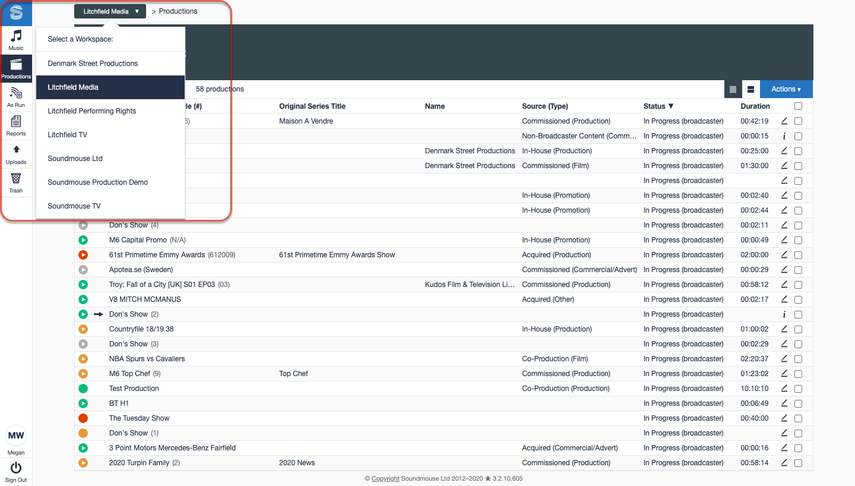Viewport: 855px width, 486px height.
Task: Edit the Maison A Vendre row pencil
Action: click(784, 121)
